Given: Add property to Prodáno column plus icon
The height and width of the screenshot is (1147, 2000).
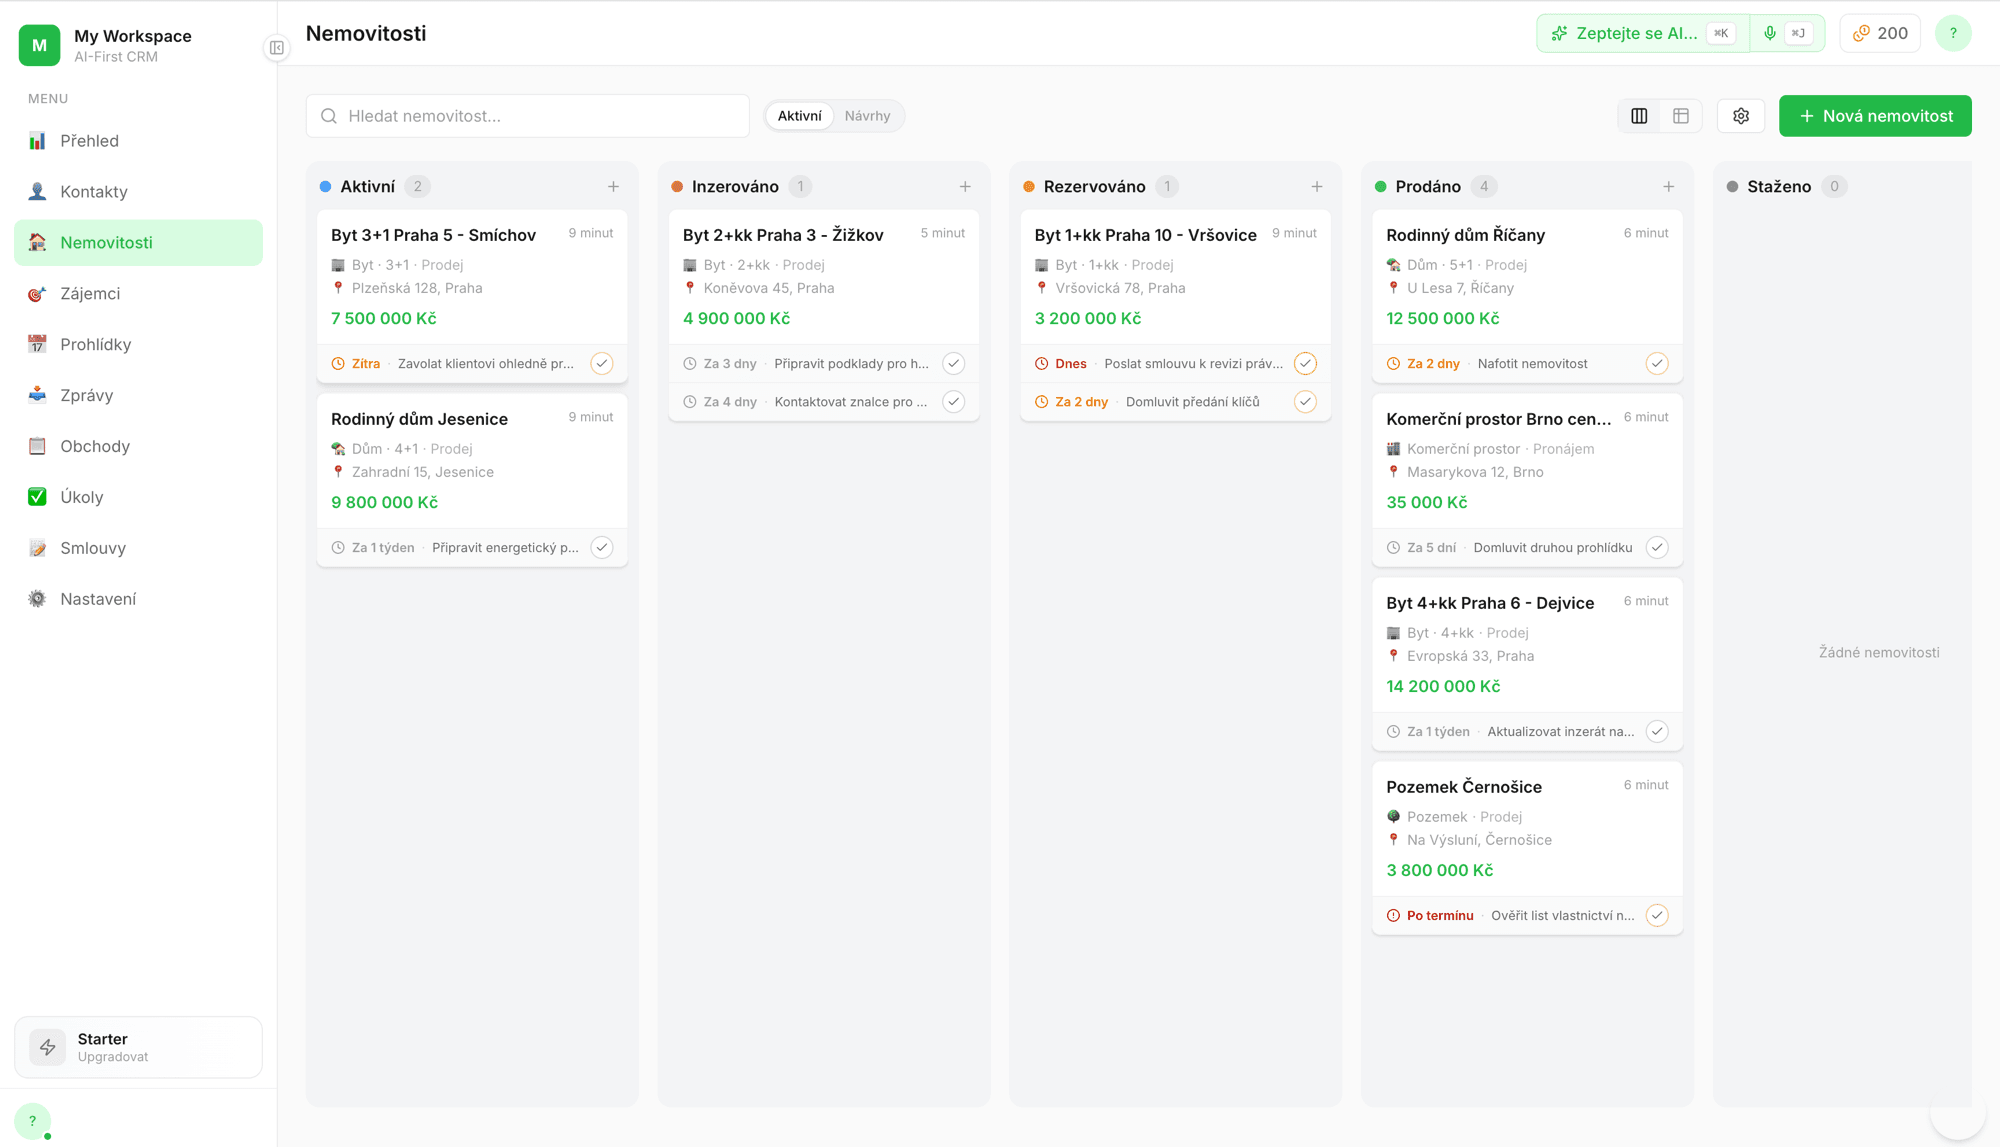Looking at the screenshot, I should (x=1669, y=187).
